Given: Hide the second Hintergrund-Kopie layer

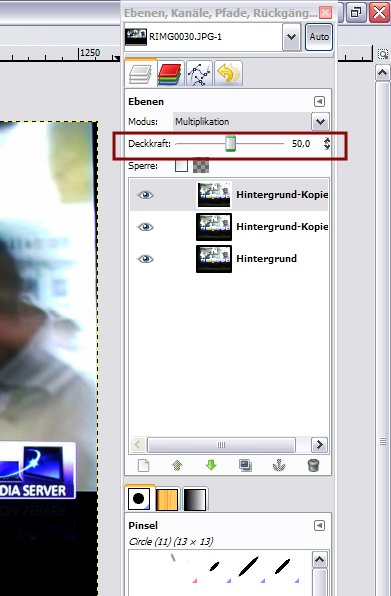Looking at the screenshot, I should tap(146, 227).
